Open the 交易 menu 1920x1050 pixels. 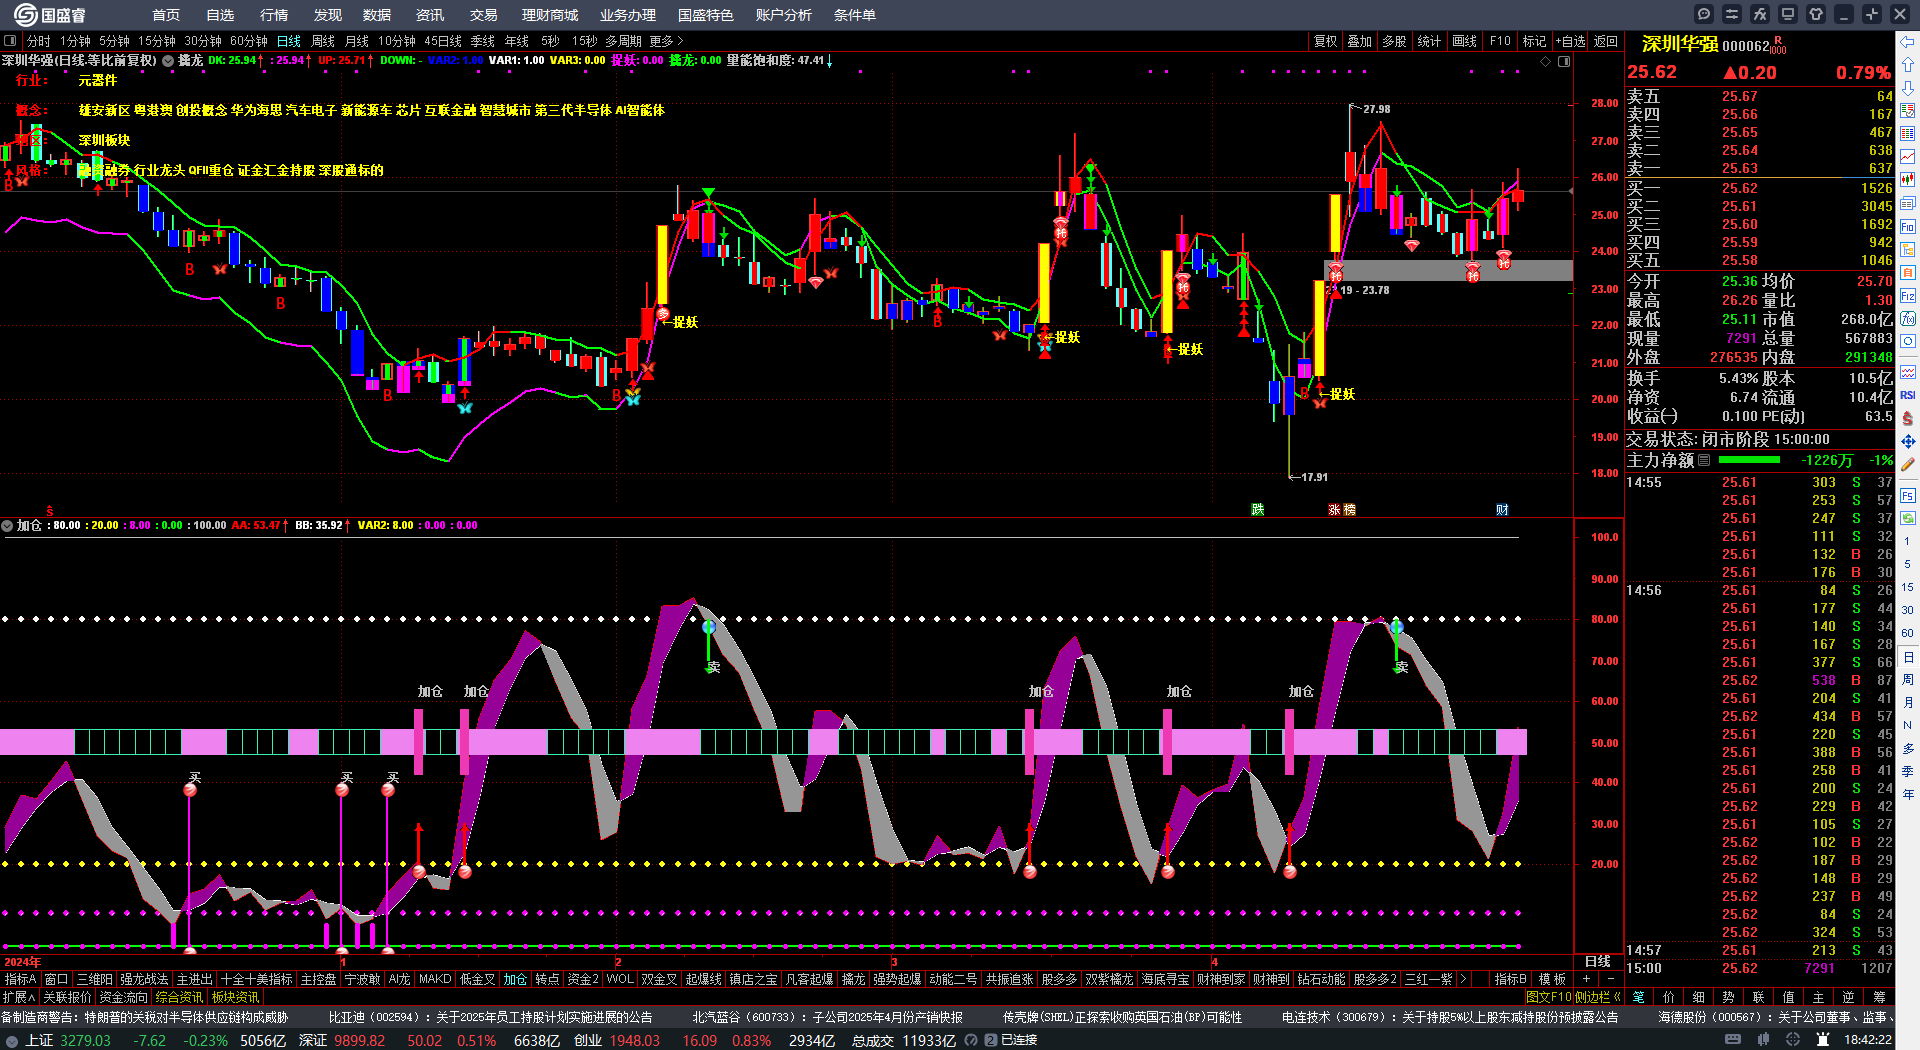[x=484, y=15]
